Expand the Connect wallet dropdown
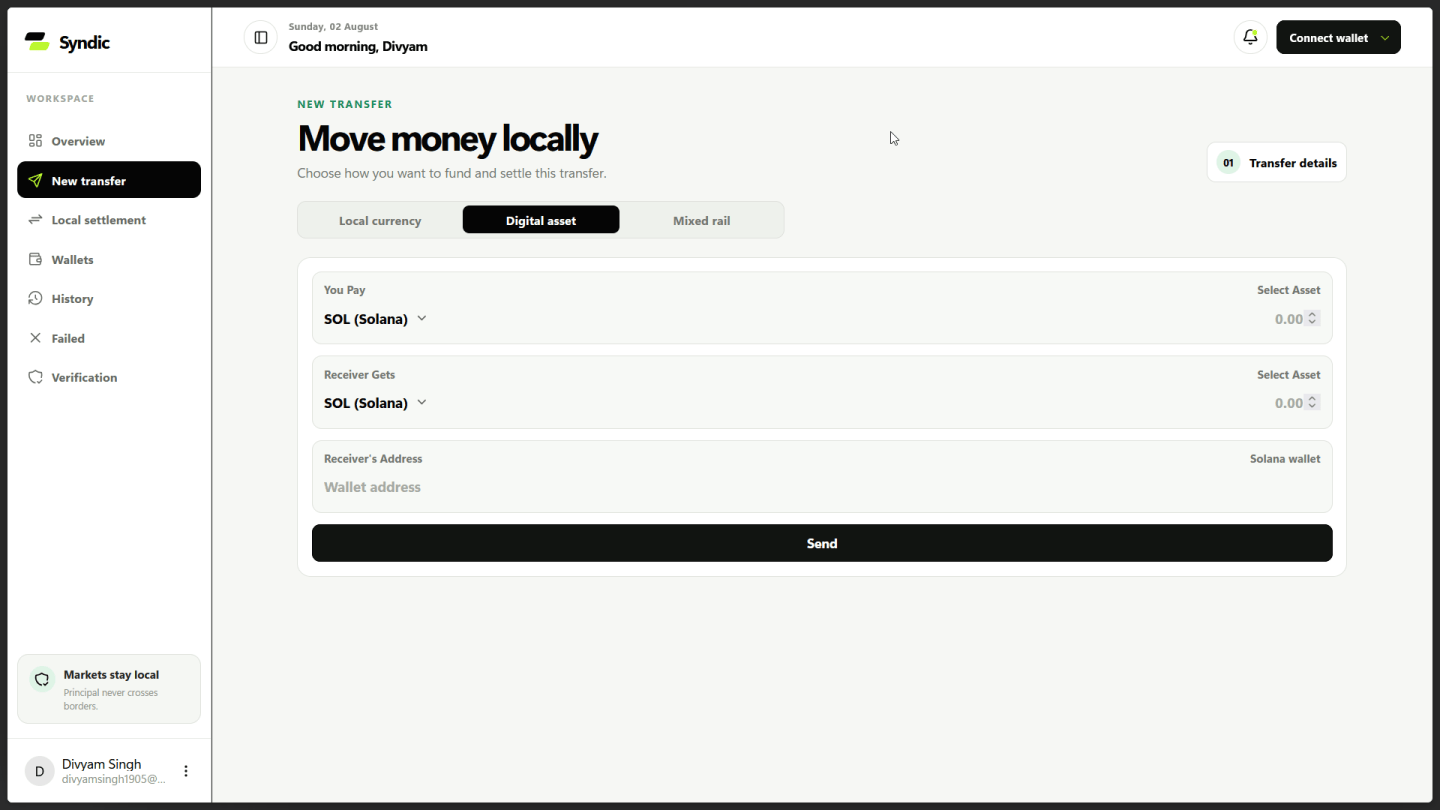Image resolution: width=1440 pixels, height=810 pixels. point(1338,38)
